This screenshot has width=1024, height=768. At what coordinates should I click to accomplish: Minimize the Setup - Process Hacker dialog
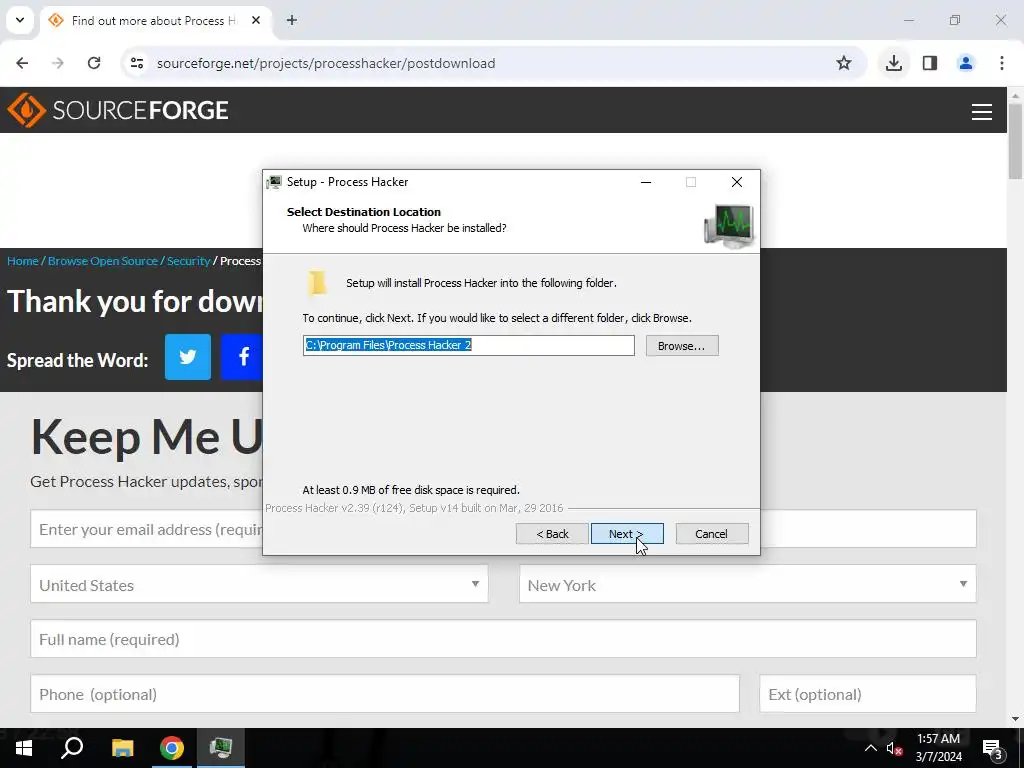pos(646,182)
